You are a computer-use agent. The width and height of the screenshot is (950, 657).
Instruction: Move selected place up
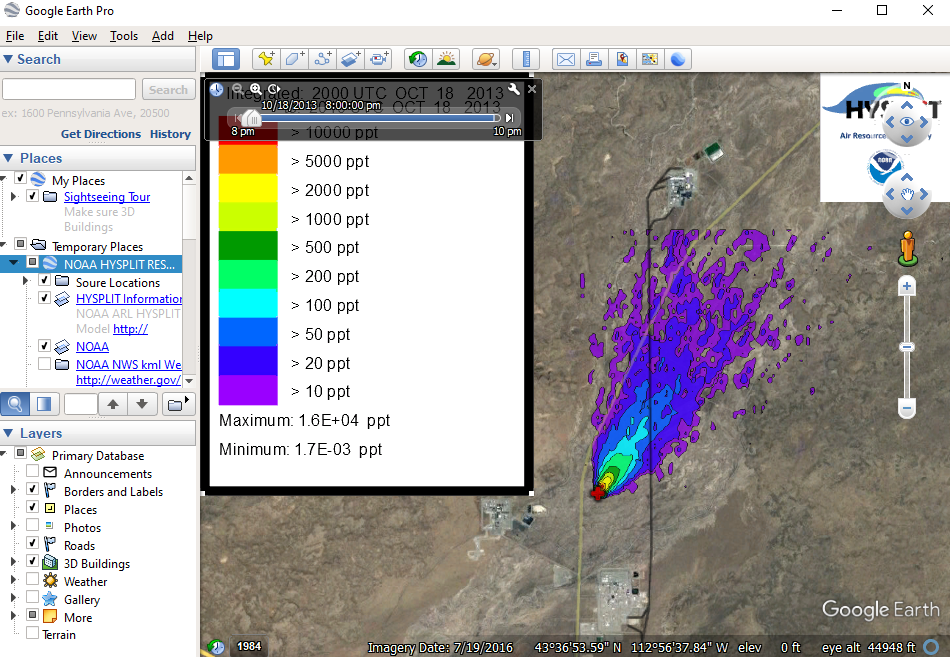(113, 404)
